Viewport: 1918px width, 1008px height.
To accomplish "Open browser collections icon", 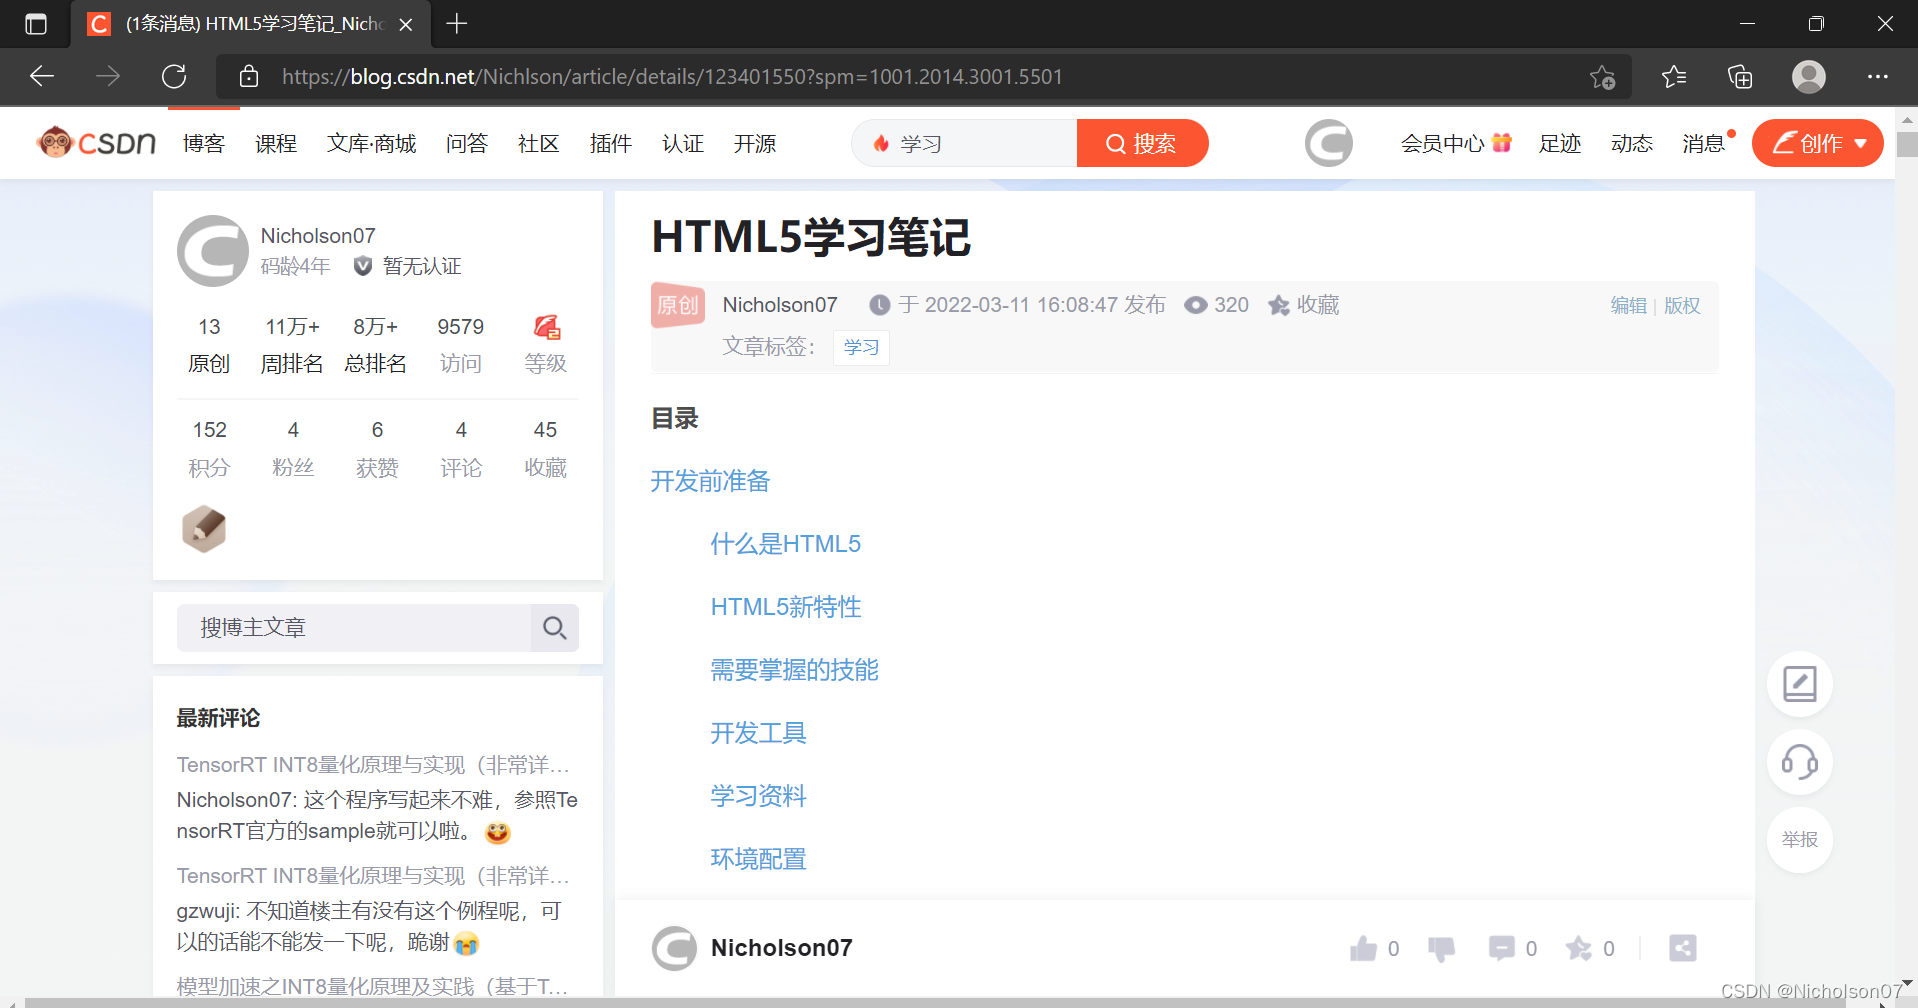I will [x=1740, y=76].
